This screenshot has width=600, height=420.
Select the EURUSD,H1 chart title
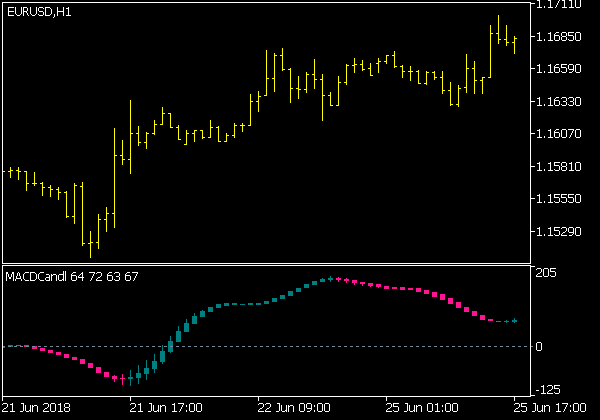coord(39,12)
